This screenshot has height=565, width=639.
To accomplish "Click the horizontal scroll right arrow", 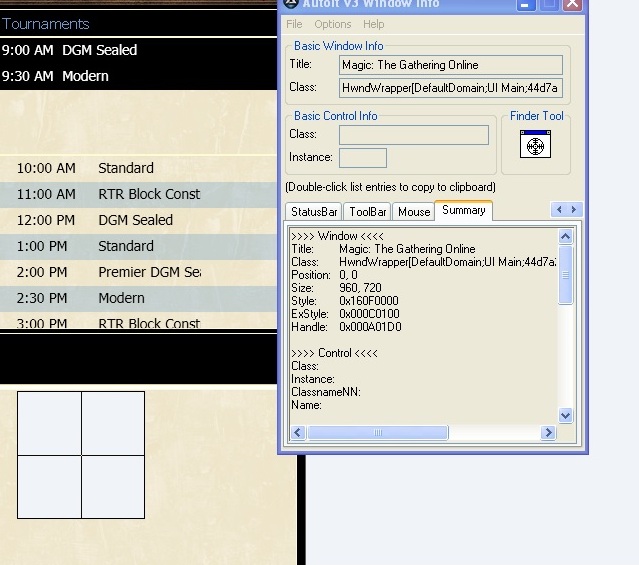I will pyautogui.click(x=547, y=433).
